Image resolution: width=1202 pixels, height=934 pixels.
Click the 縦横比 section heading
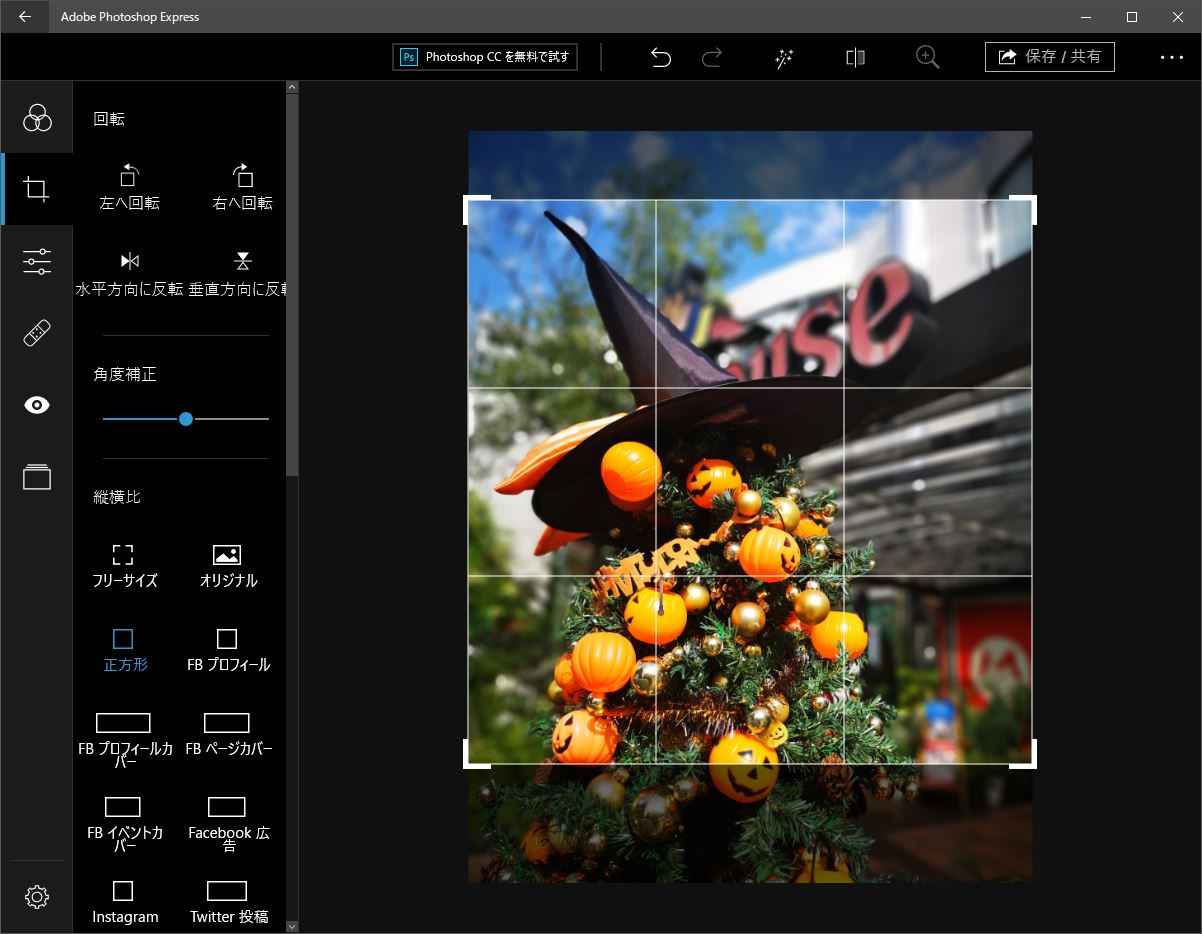tap(117, 497)
